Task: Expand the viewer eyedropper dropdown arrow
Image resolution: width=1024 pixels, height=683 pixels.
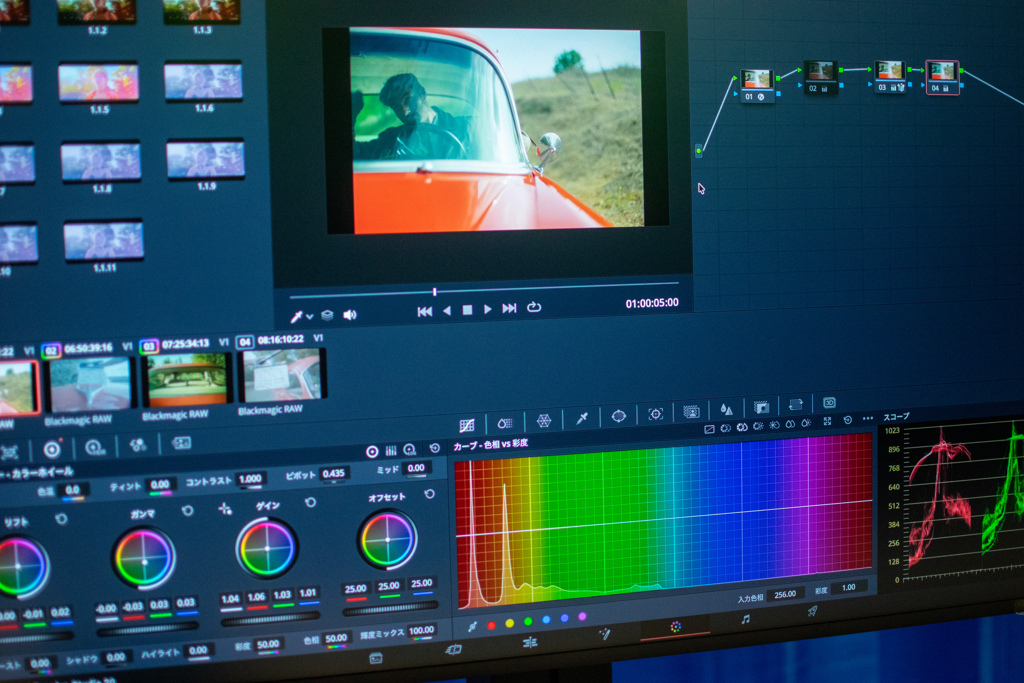Action: pyautogui.click(x=310, y=317)
